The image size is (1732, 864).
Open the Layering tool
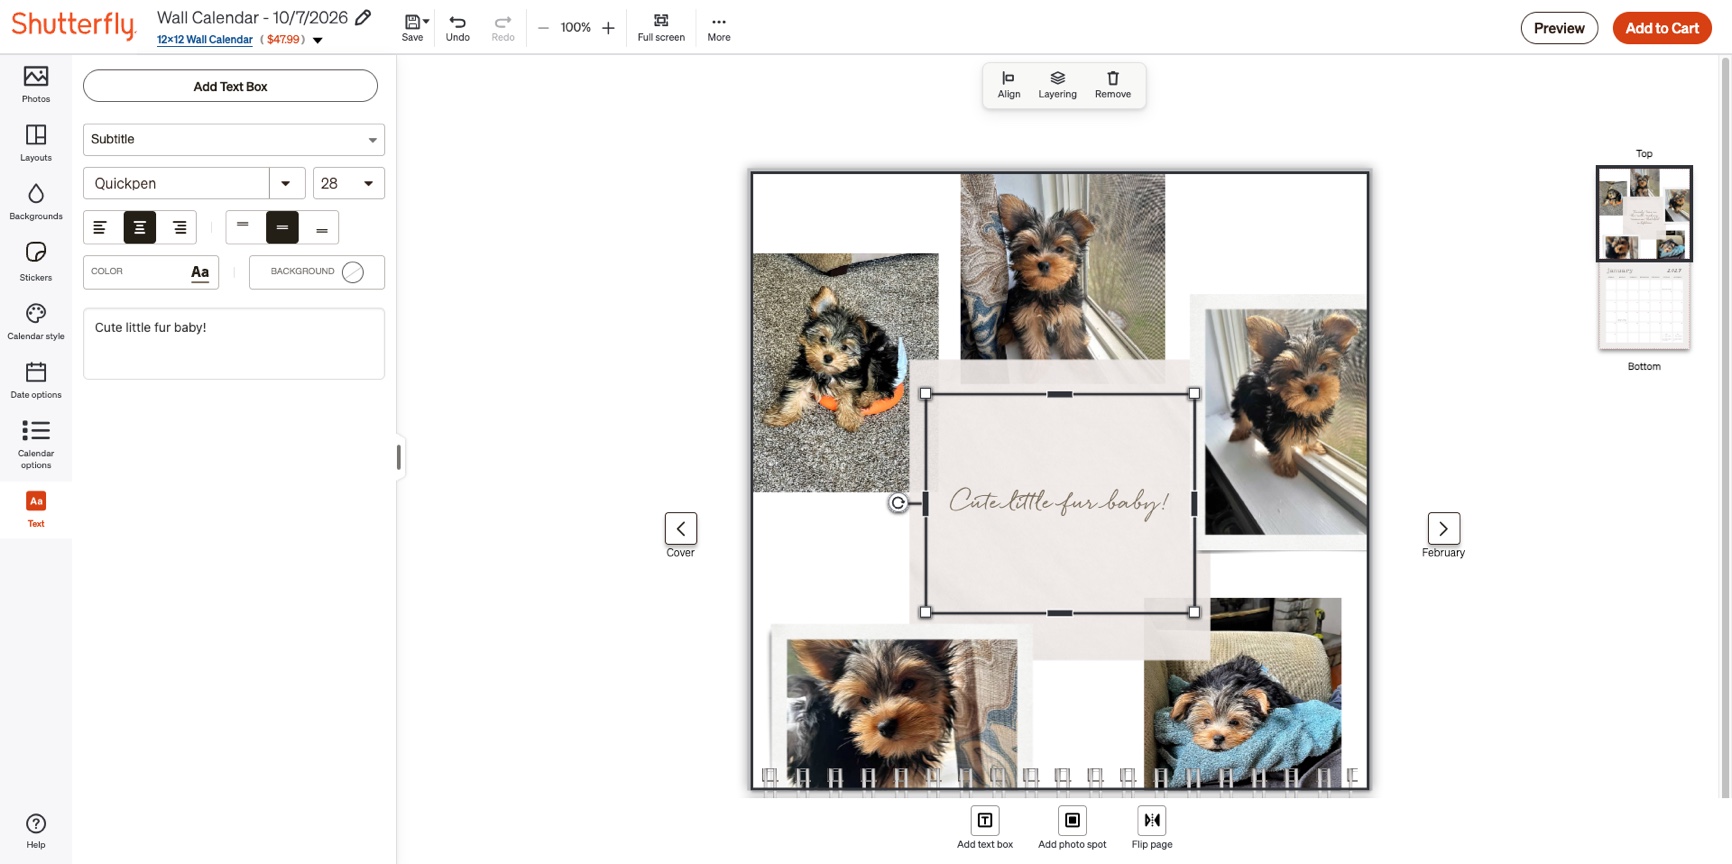1057,85
